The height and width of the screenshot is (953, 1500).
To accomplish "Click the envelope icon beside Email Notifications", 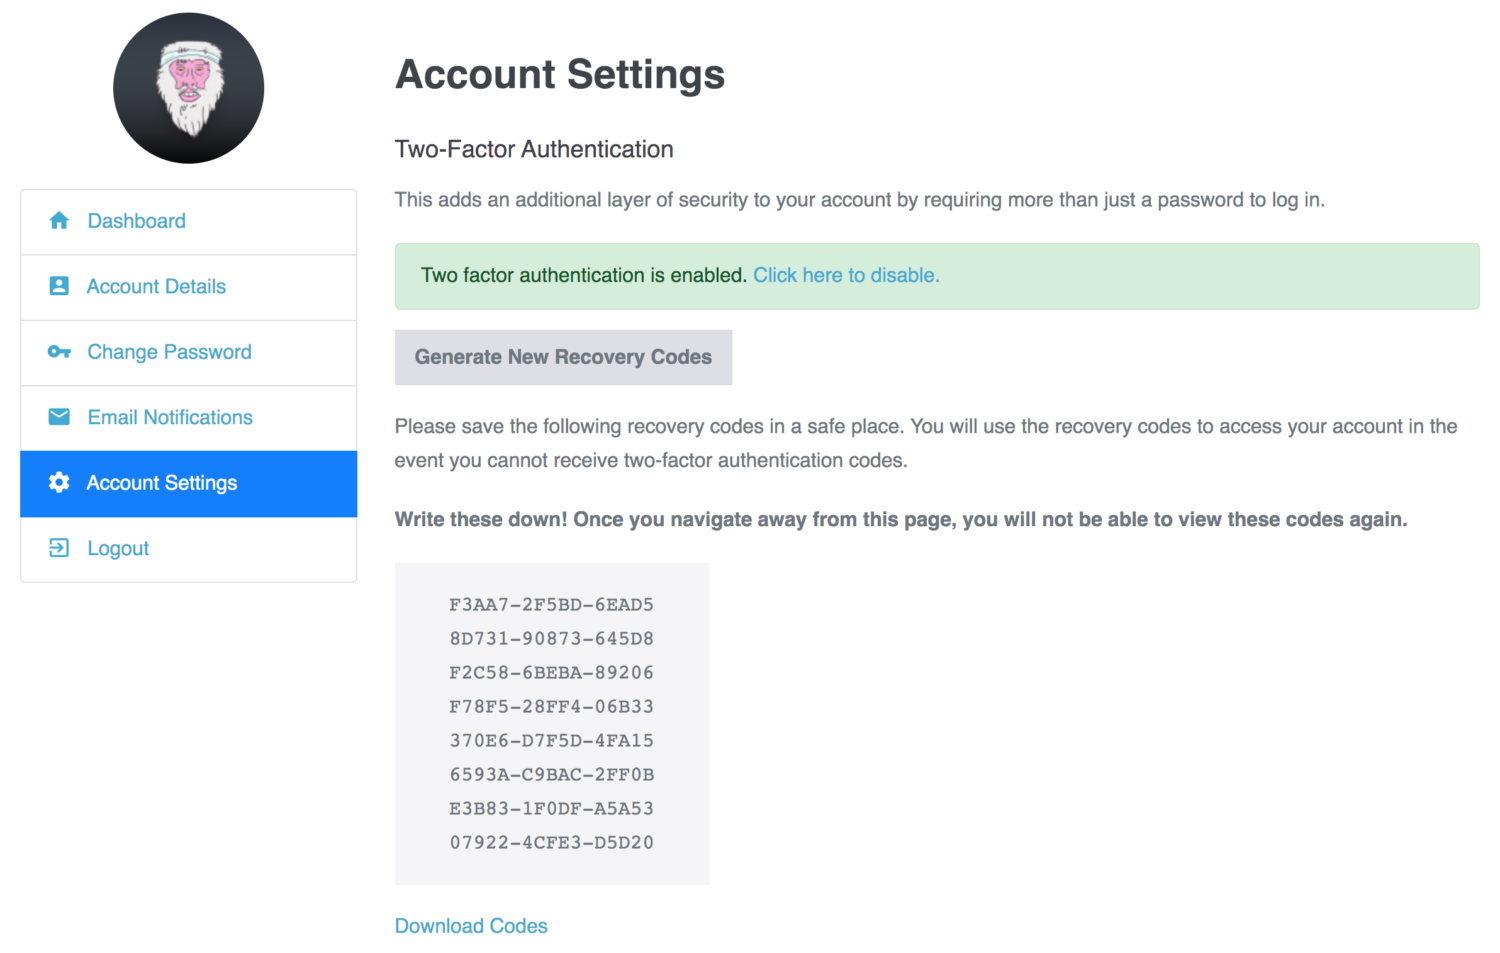I will [59, 417].
